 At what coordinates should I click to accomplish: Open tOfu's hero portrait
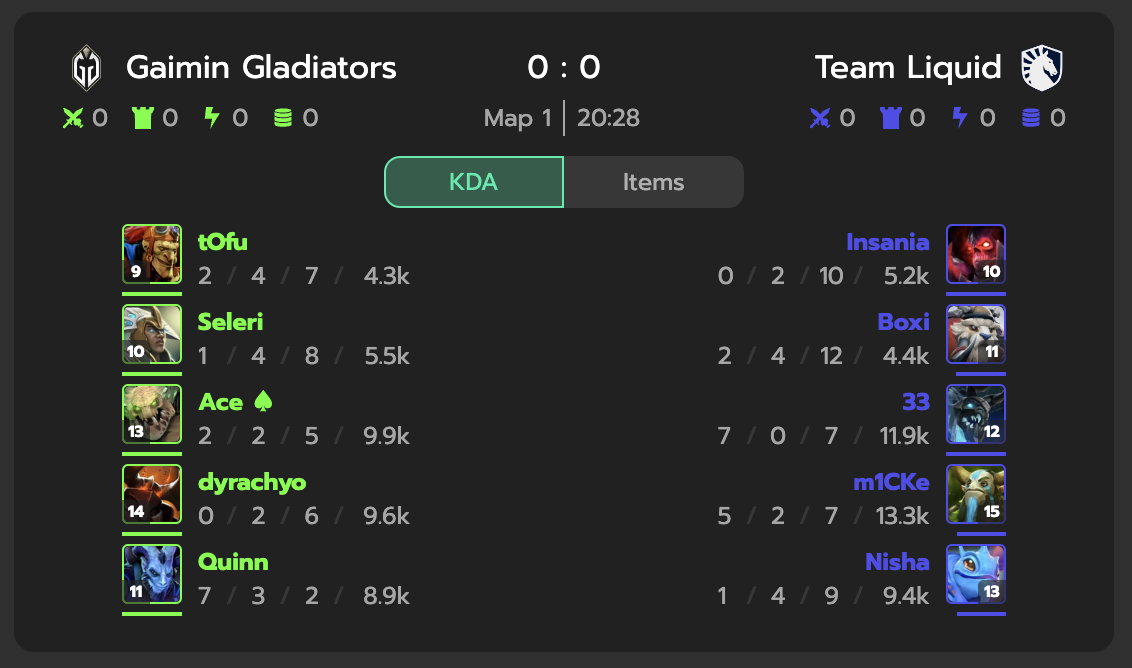[152, 254]
